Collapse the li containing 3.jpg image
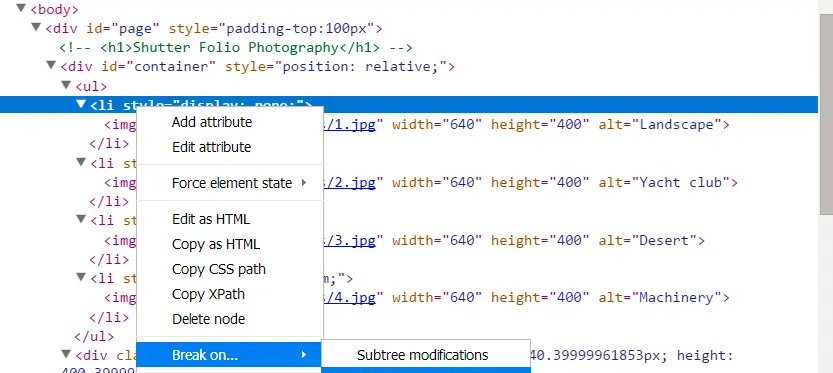This screenshot has height=373, width=833. [80, 219]
